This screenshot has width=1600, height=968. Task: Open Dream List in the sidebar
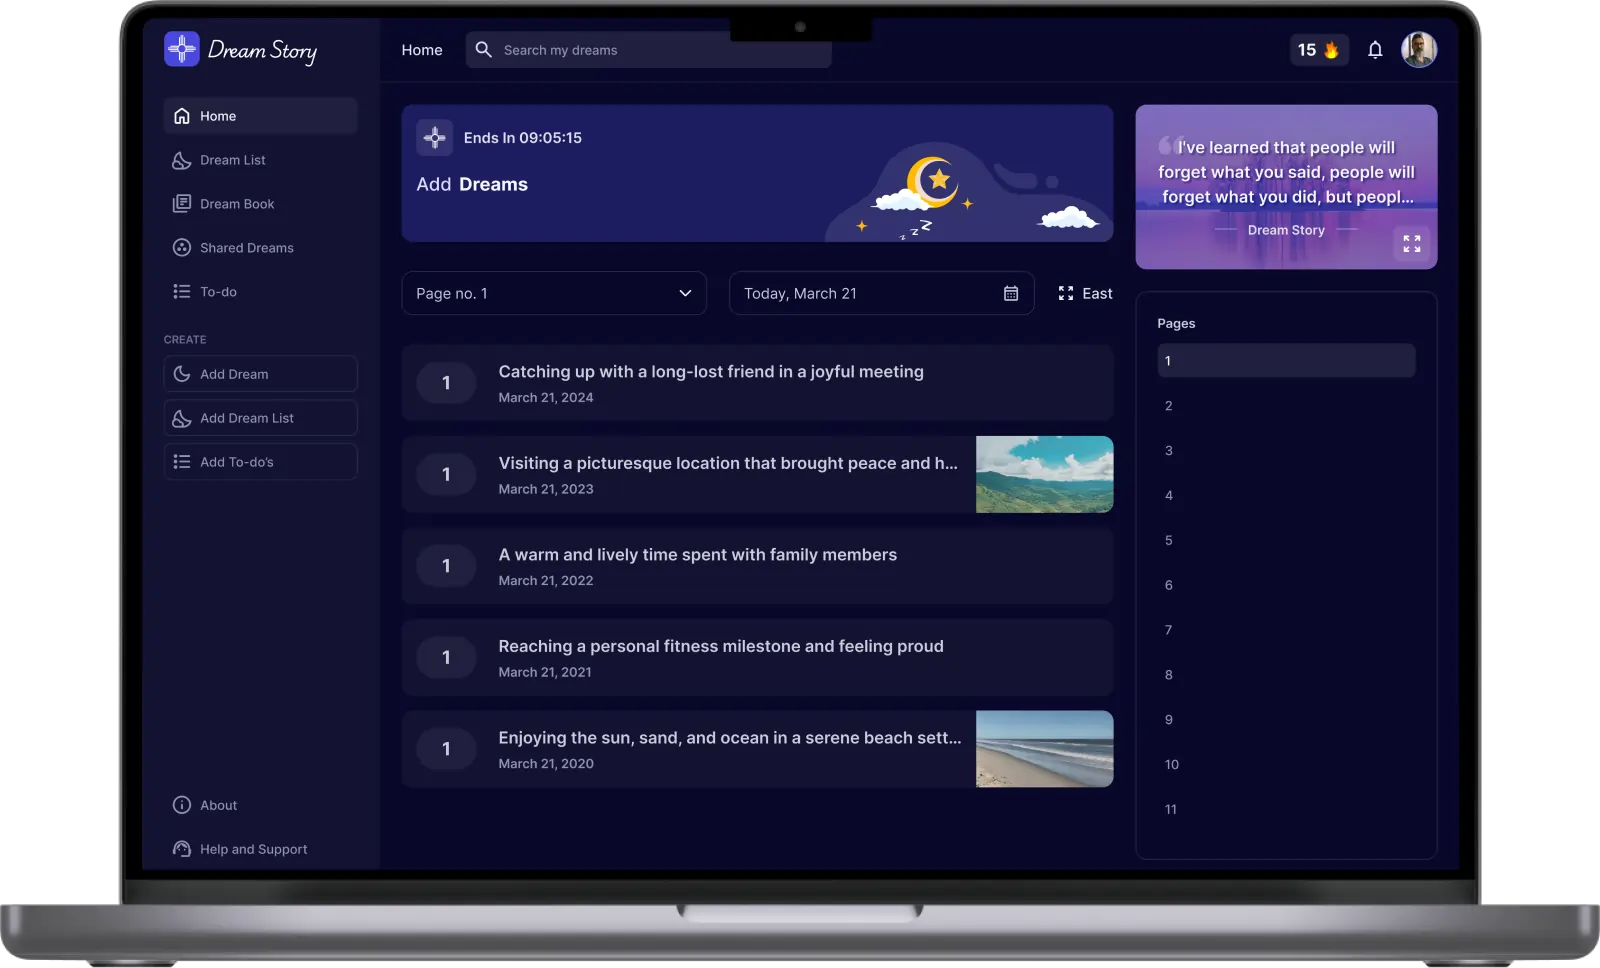[x=233, y=160]
